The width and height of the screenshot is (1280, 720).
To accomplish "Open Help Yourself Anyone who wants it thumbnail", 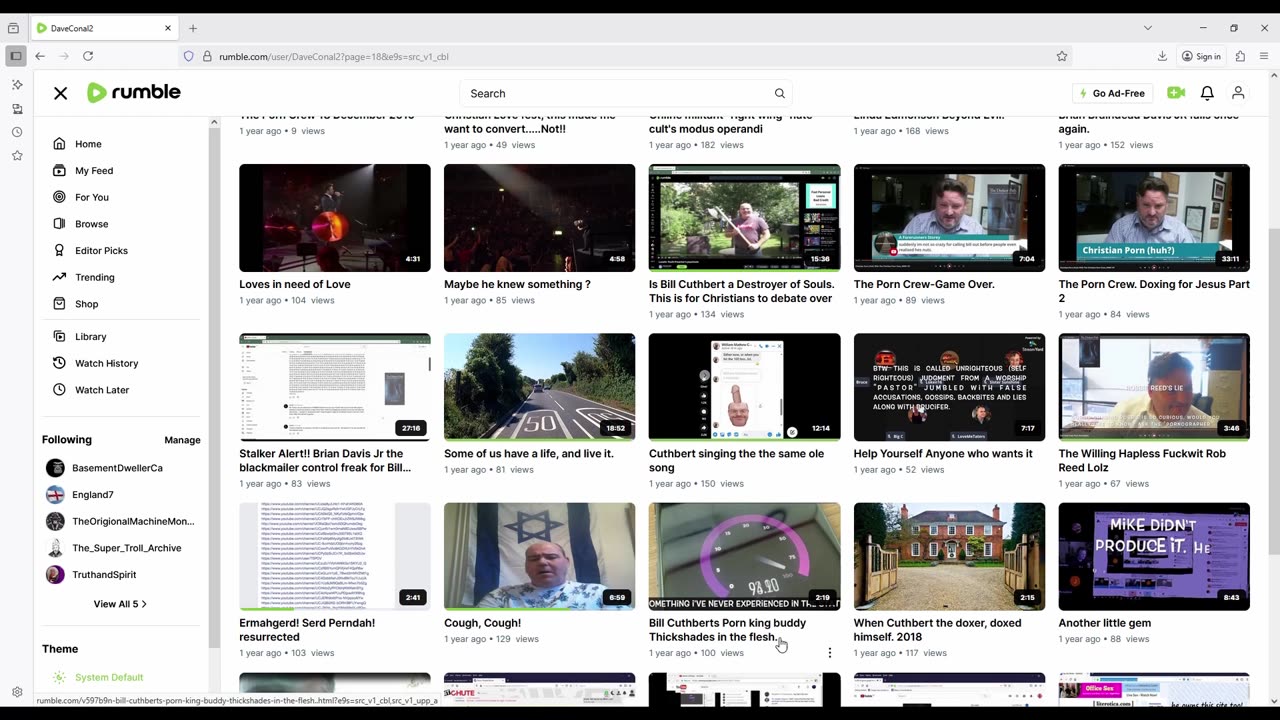I will [949, 387].
